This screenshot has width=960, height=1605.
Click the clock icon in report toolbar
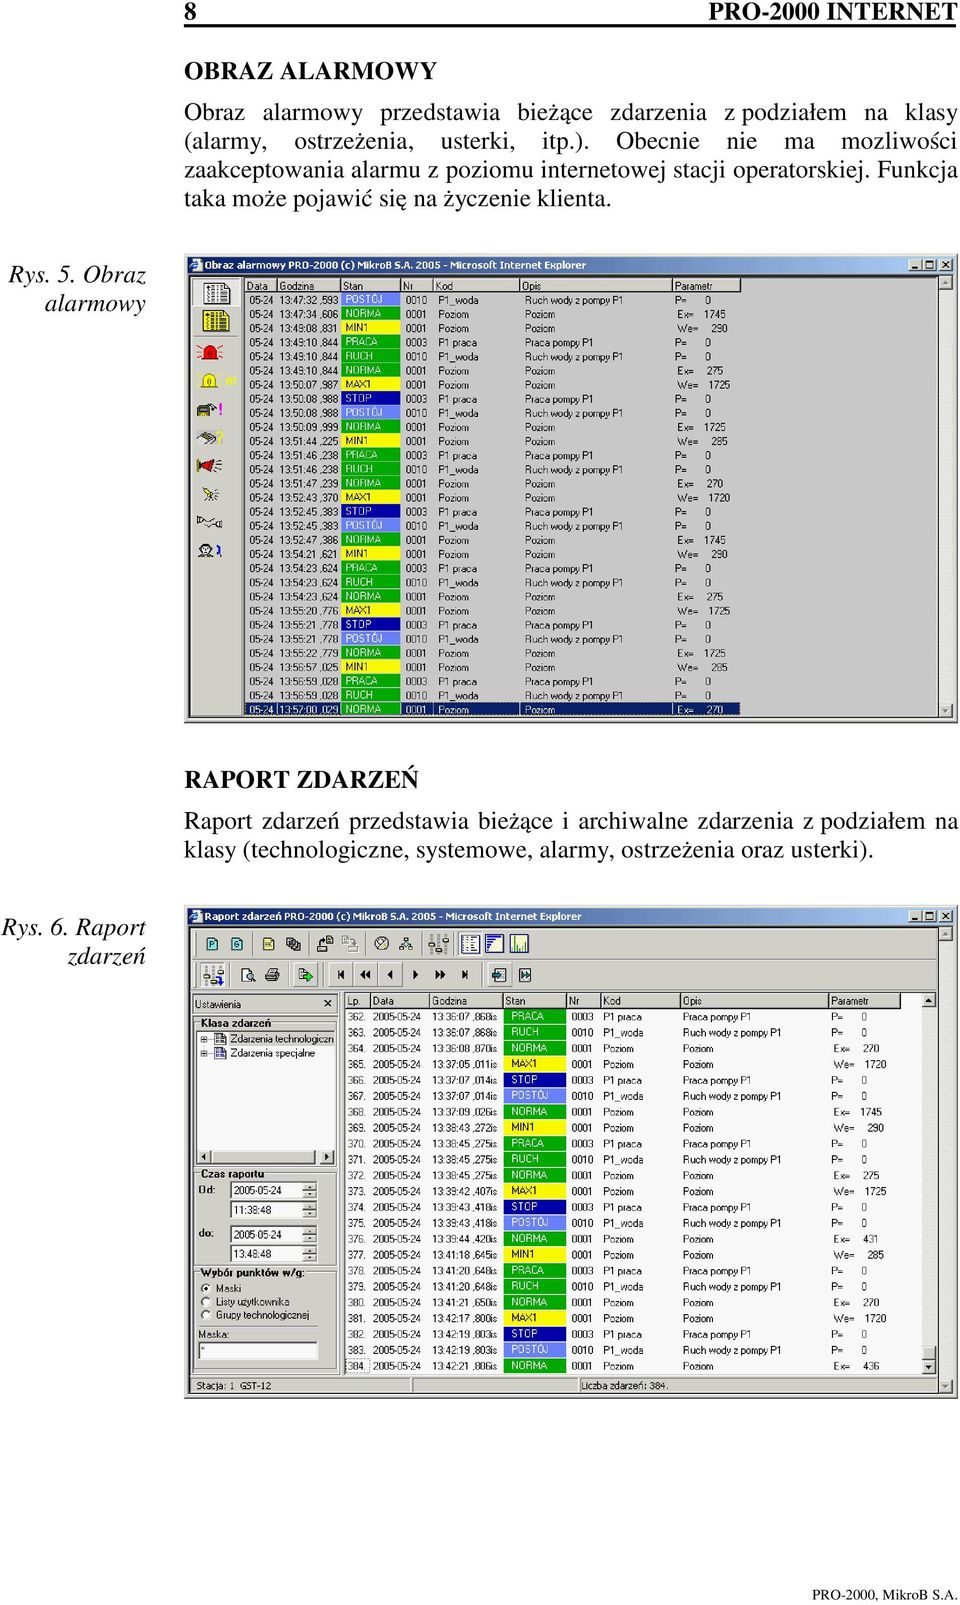click(x=381, y=943)
